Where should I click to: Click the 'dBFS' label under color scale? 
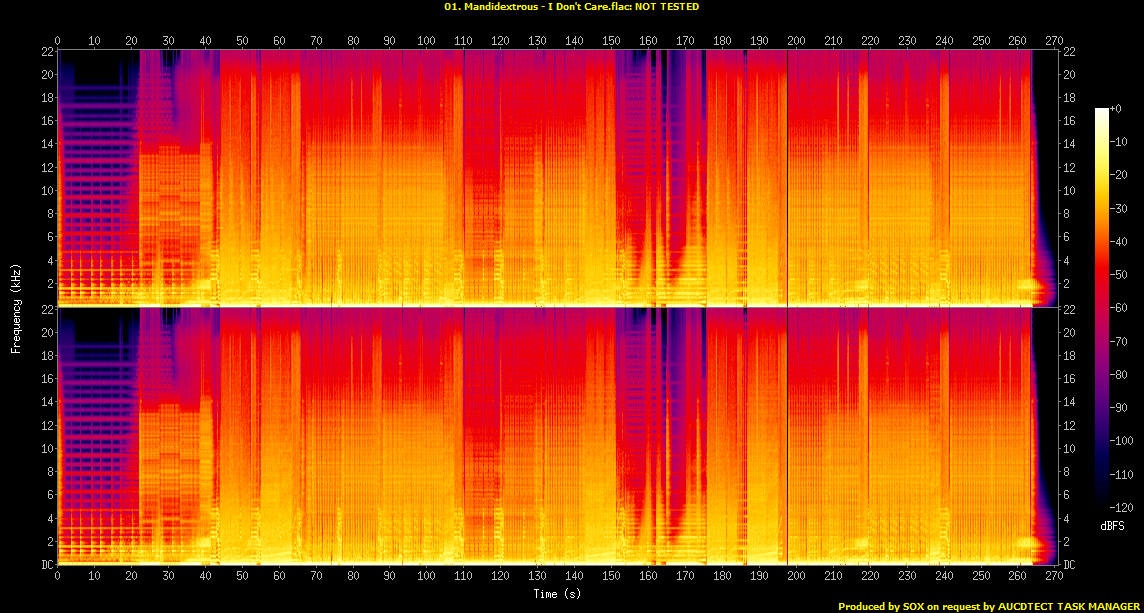[x=1113, y=523]
